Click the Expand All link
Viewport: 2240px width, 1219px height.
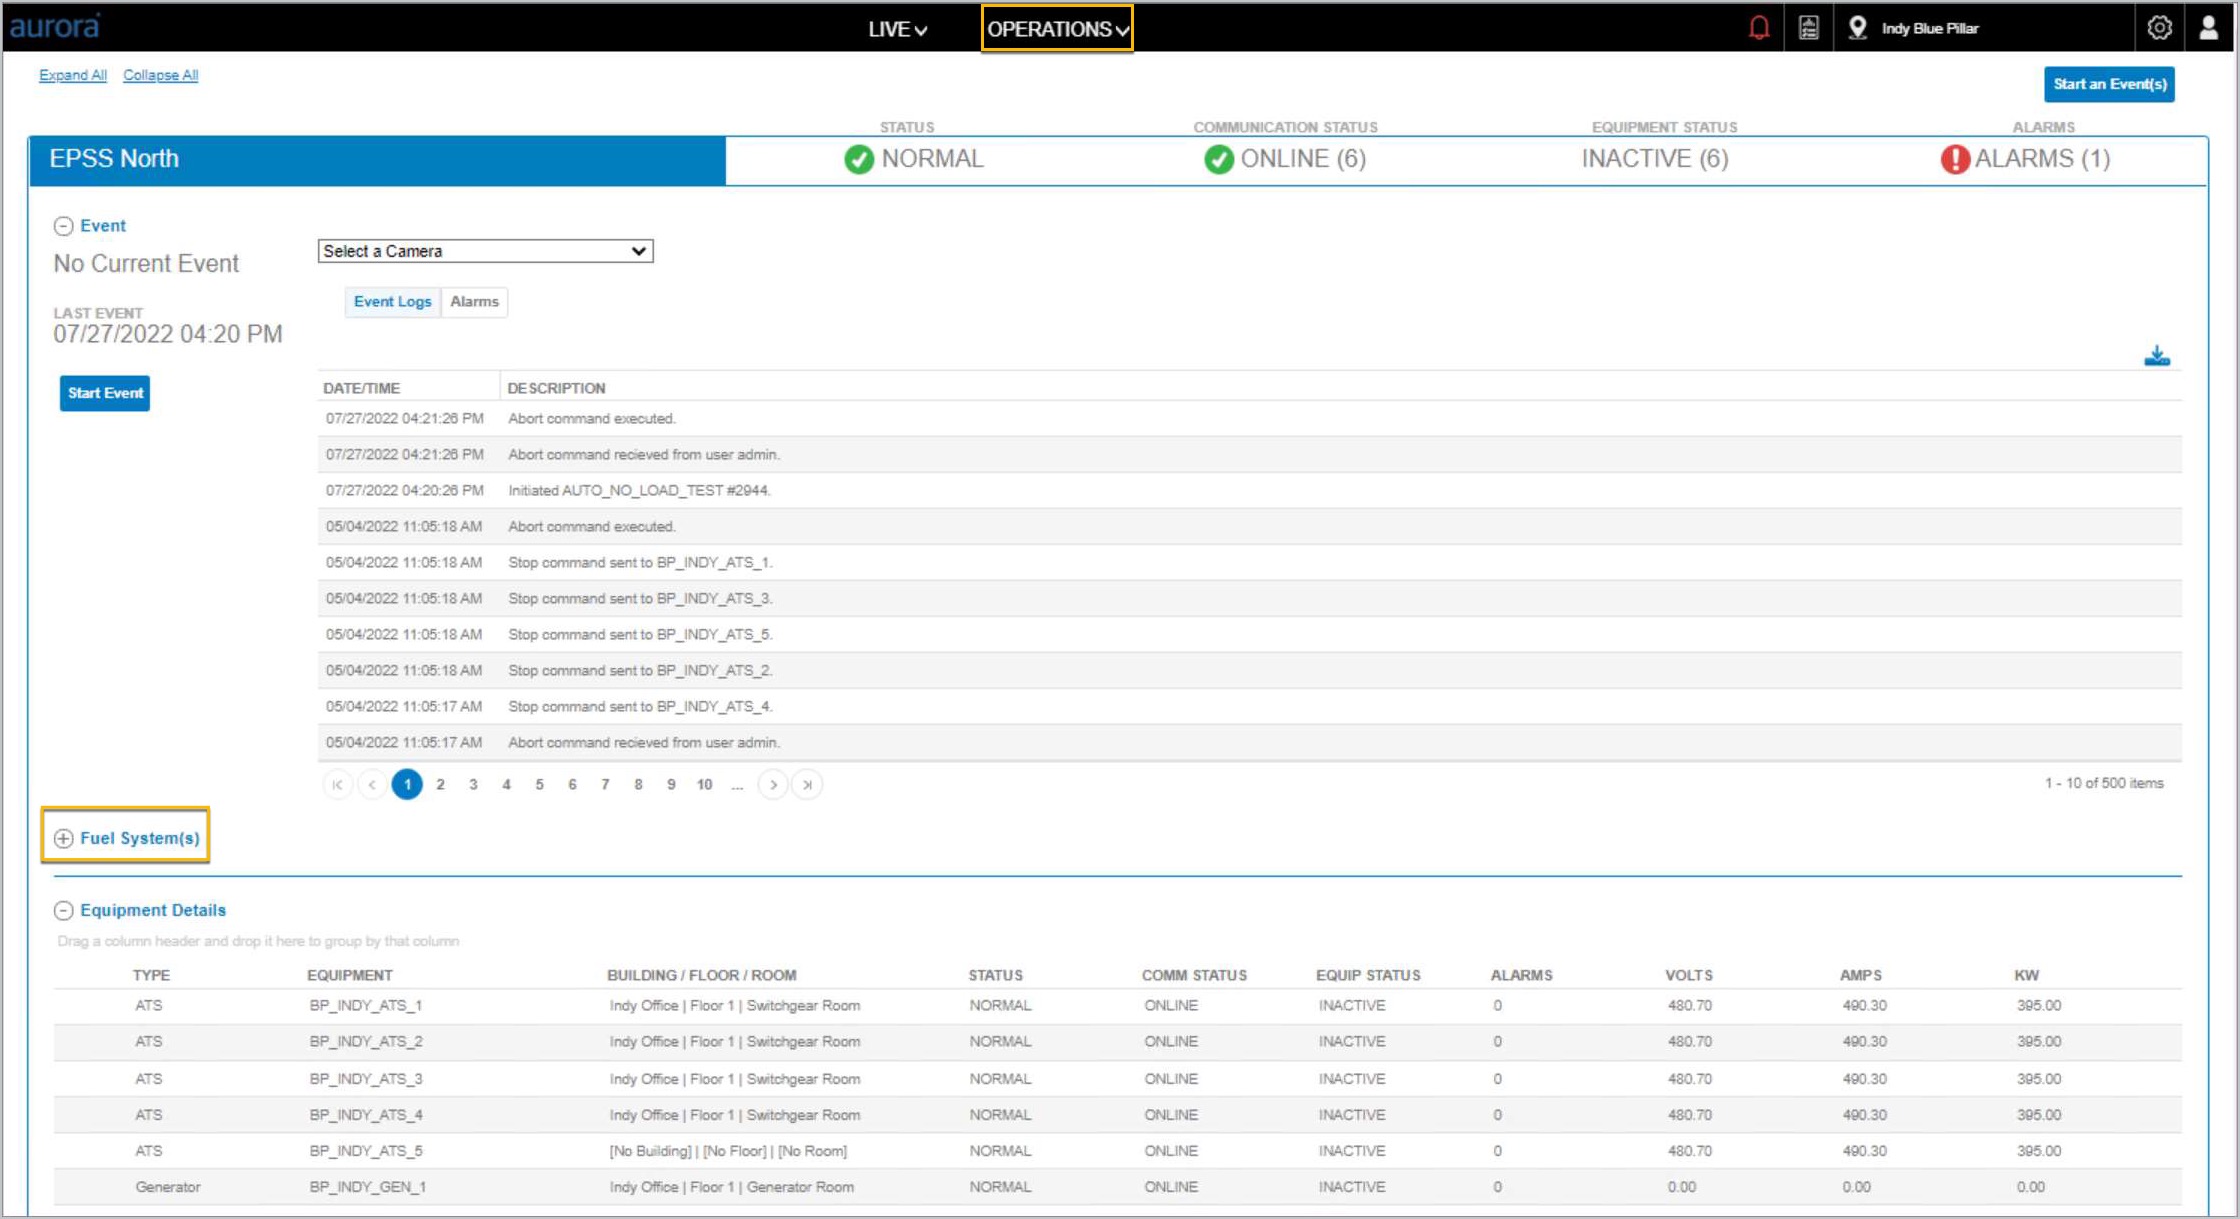[x=73, y=75]
